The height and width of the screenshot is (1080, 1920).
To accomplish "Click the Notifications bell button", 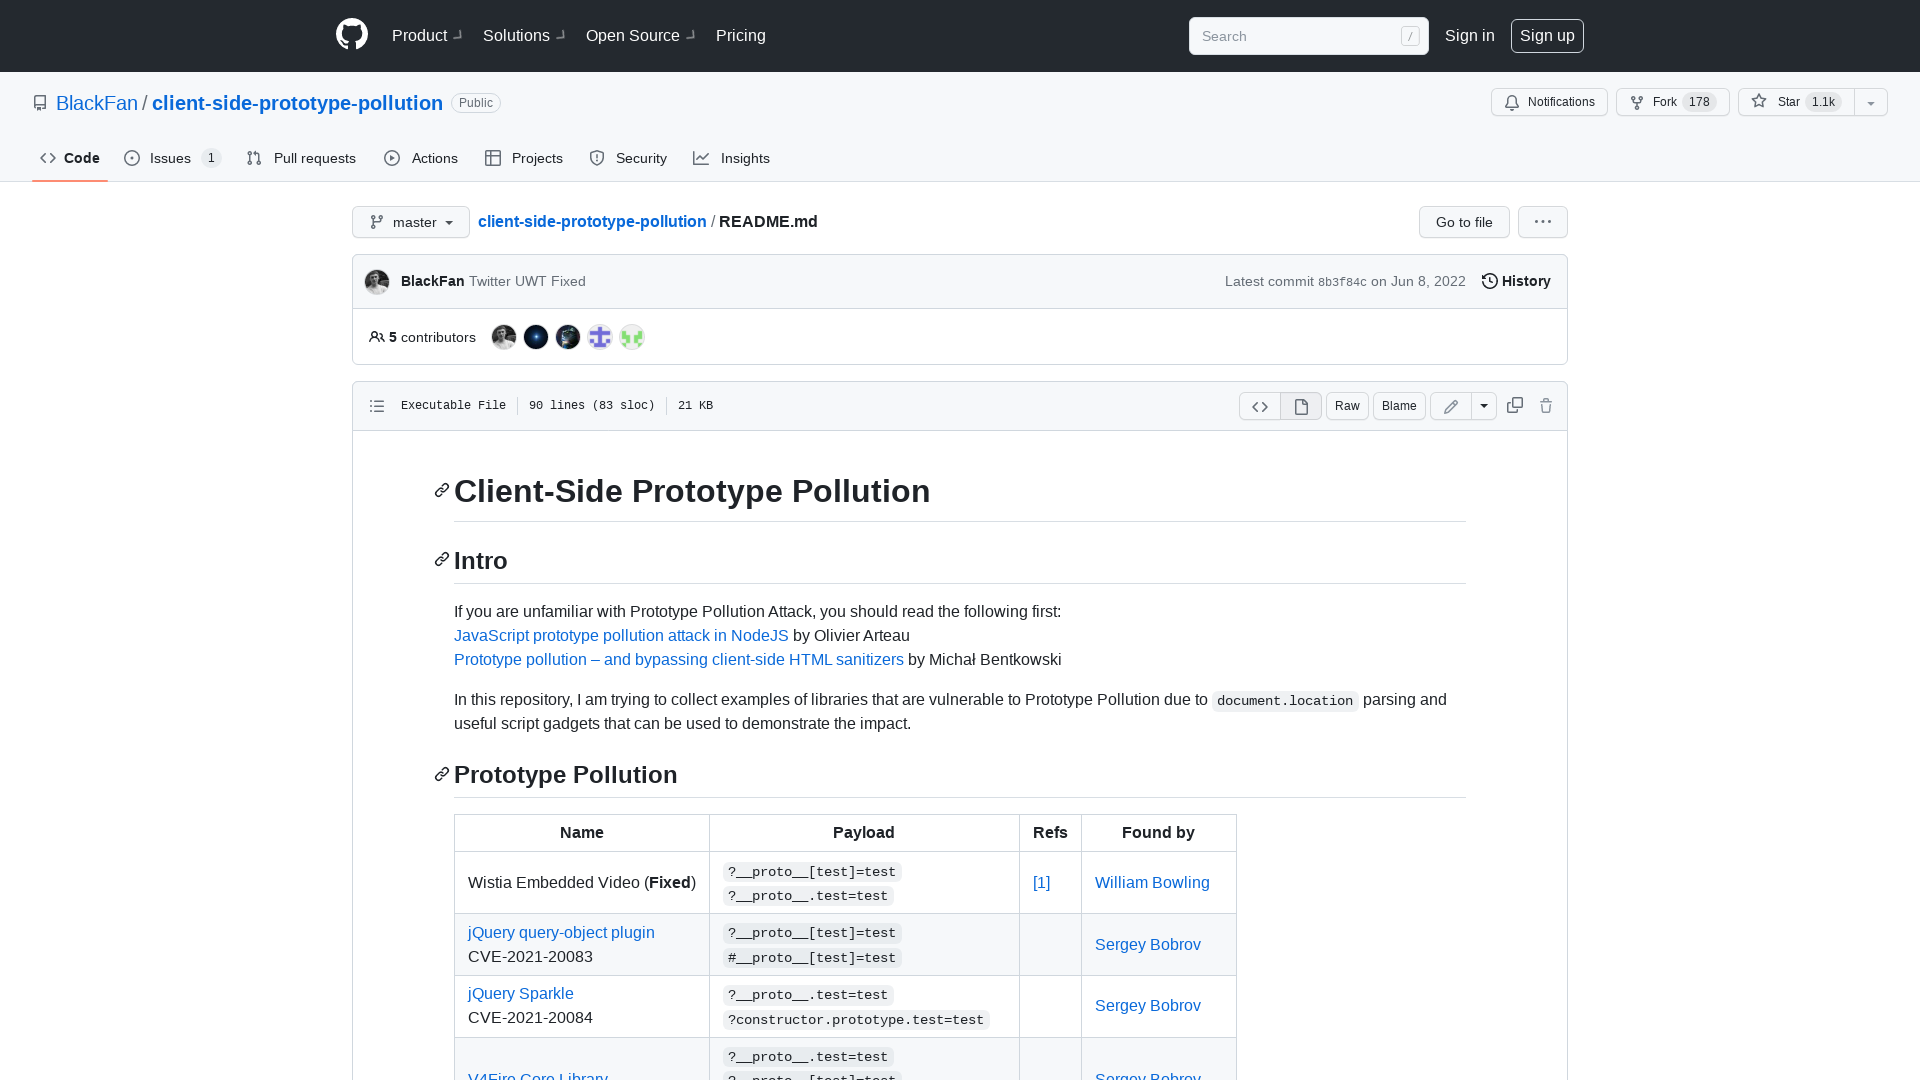I will point(1549,102).
